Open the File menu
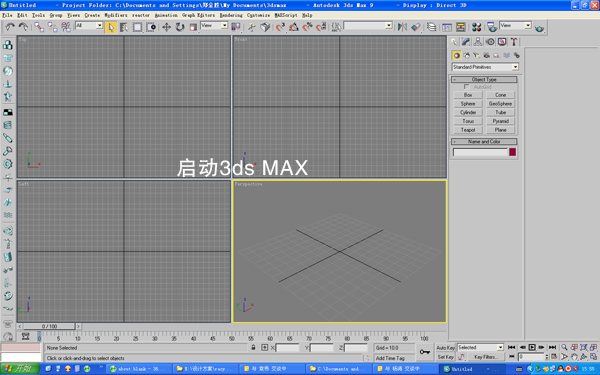This screenshot has height=375, width=600. coord(7,15)
